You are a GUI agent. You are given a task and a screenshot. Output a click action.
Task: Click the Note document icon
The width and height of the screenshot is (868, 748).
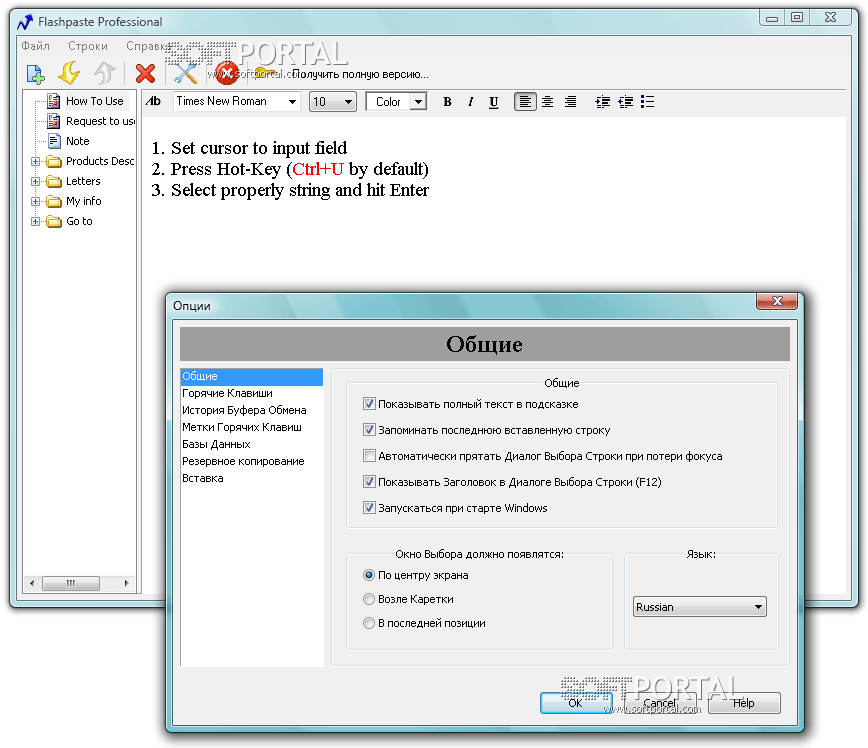click(x=54, y=141)
